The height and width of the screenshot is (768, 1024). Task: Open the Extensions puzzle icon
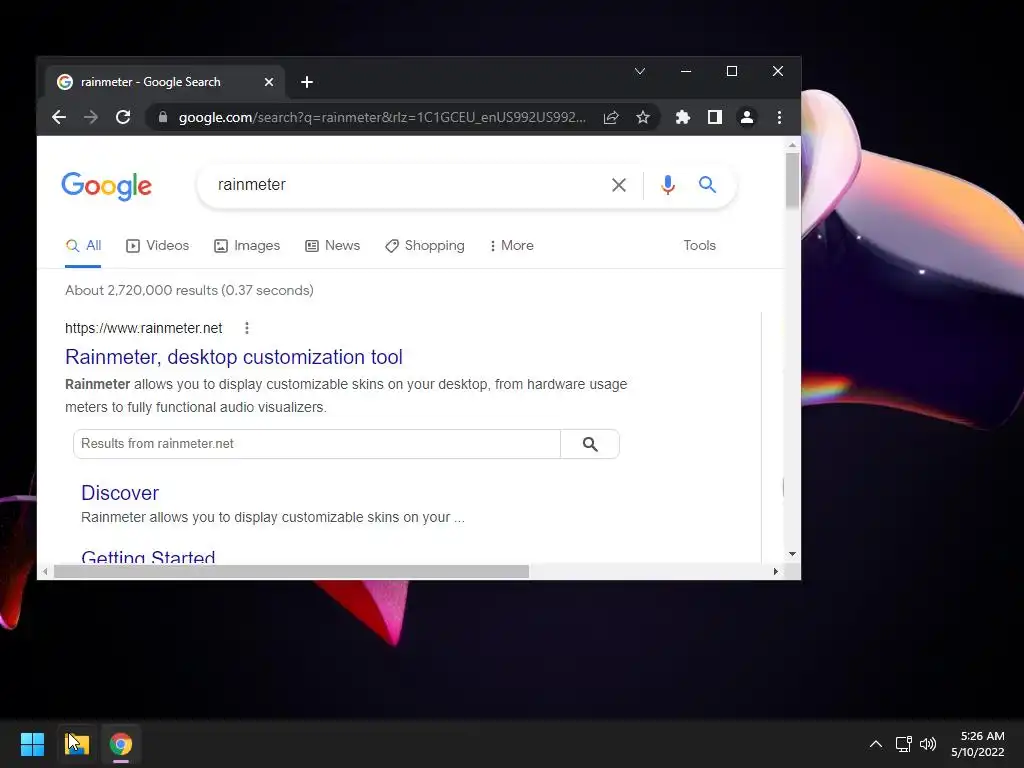[x=682, y=118]
